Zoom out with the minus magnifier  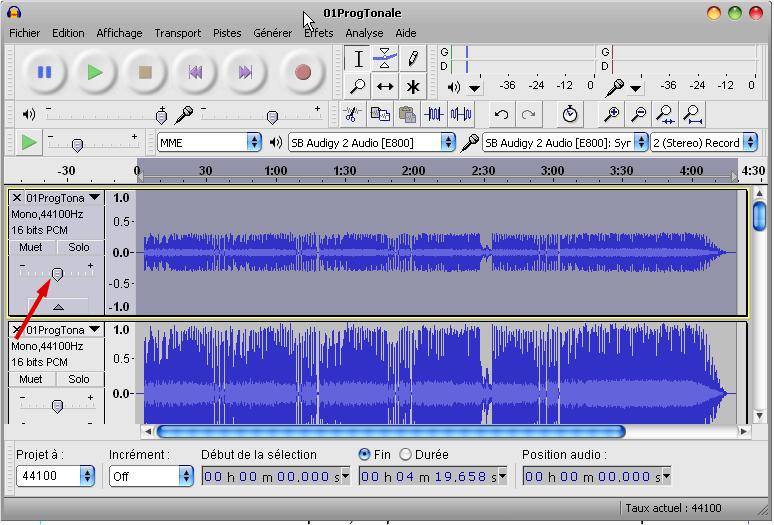coord(639,114)
